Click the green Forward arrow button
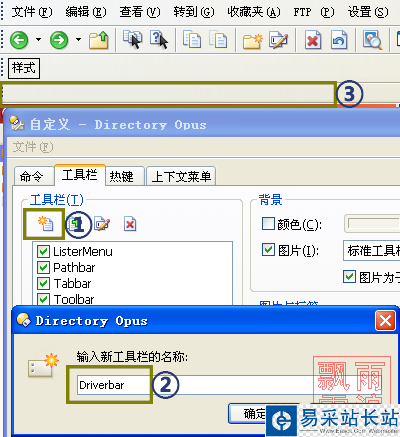 point(59,40)
